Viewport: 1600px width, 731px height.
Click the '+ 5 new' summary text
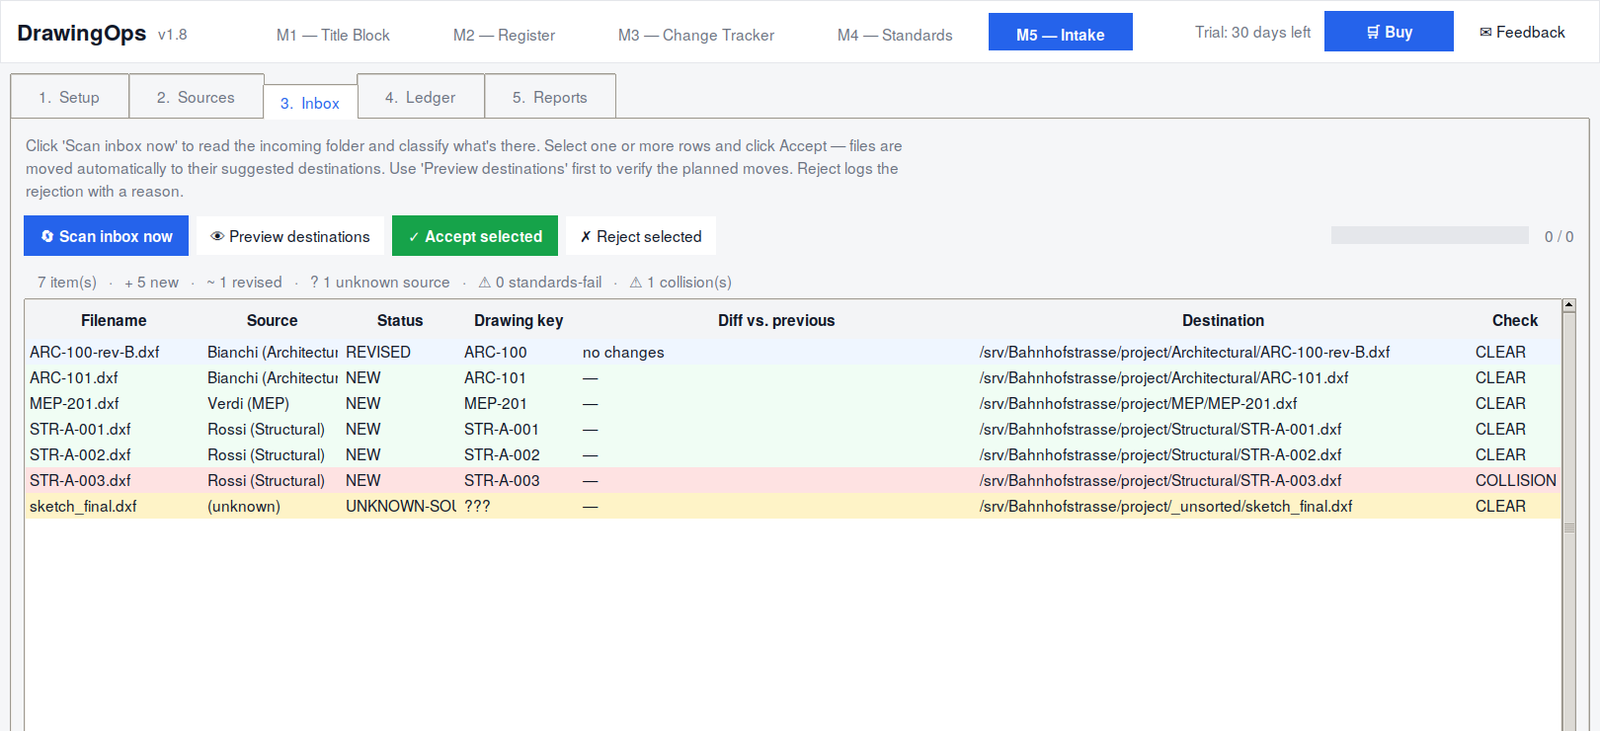pyautogui.click(x=151, y=282)
